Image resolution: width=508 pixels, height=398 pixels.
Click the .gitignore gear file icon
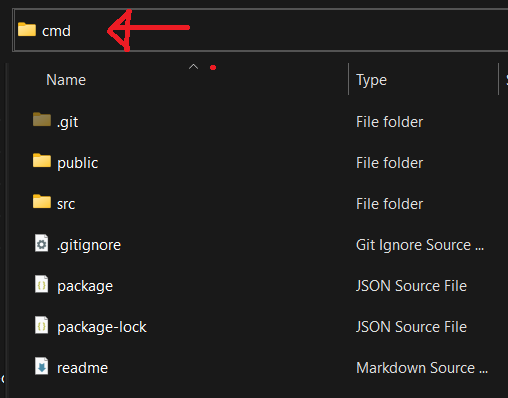(42, 243)
